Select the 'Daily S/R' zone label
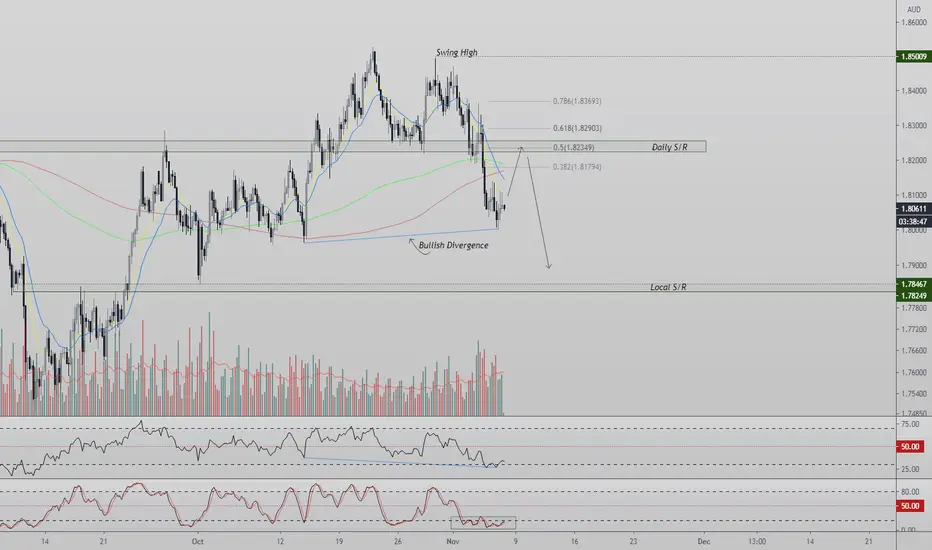Viewport: 932px width, 550px height. [x=669, y=147]
